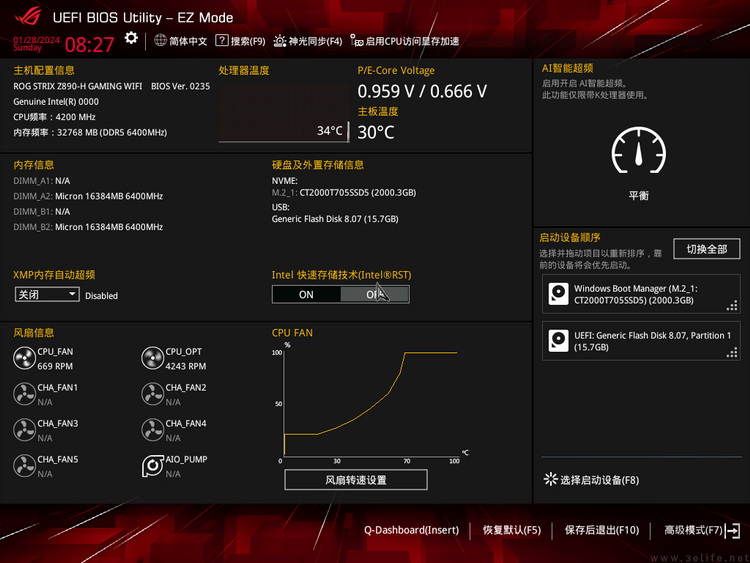The height and width of the screenshot is (563, 750).
Task: Click the Advanced Mode exit arrow icon
Action: [733, 530]
